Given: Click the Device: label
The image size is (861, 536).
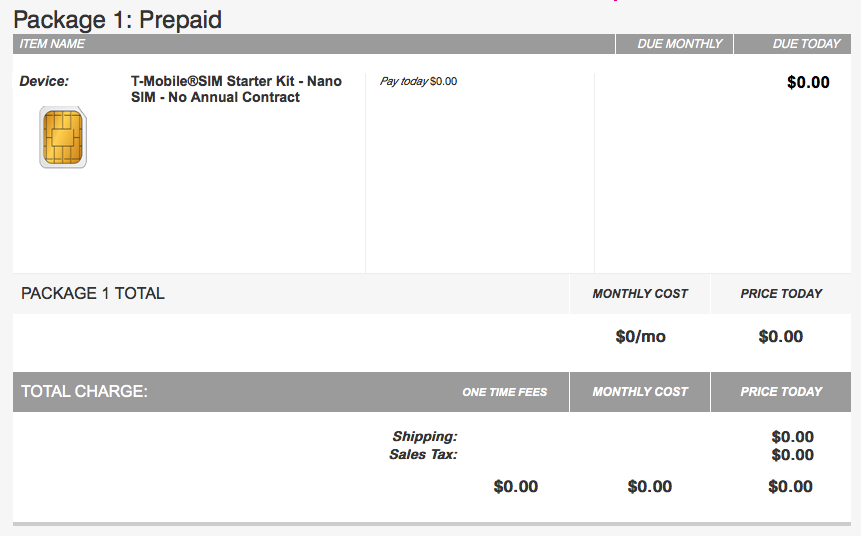Looking at the screenshot, I should click(x=44, y=81).
